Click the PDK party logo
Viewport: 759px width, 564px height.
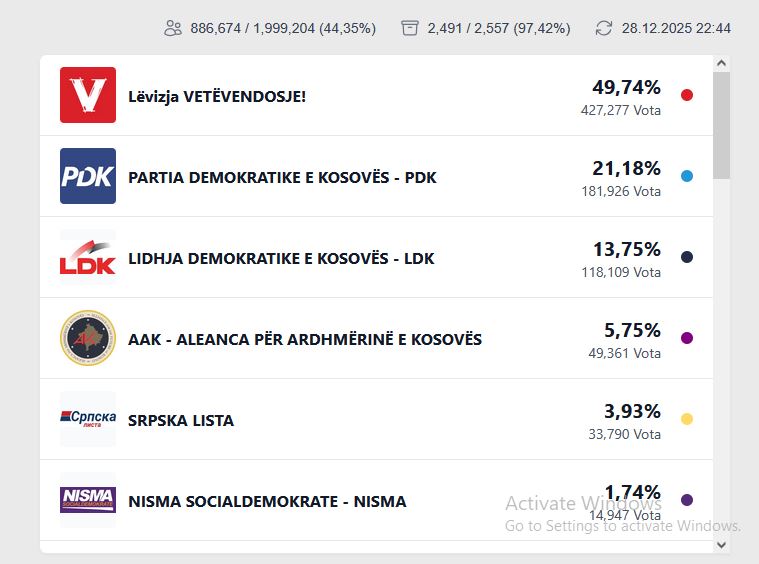[88, 176]
